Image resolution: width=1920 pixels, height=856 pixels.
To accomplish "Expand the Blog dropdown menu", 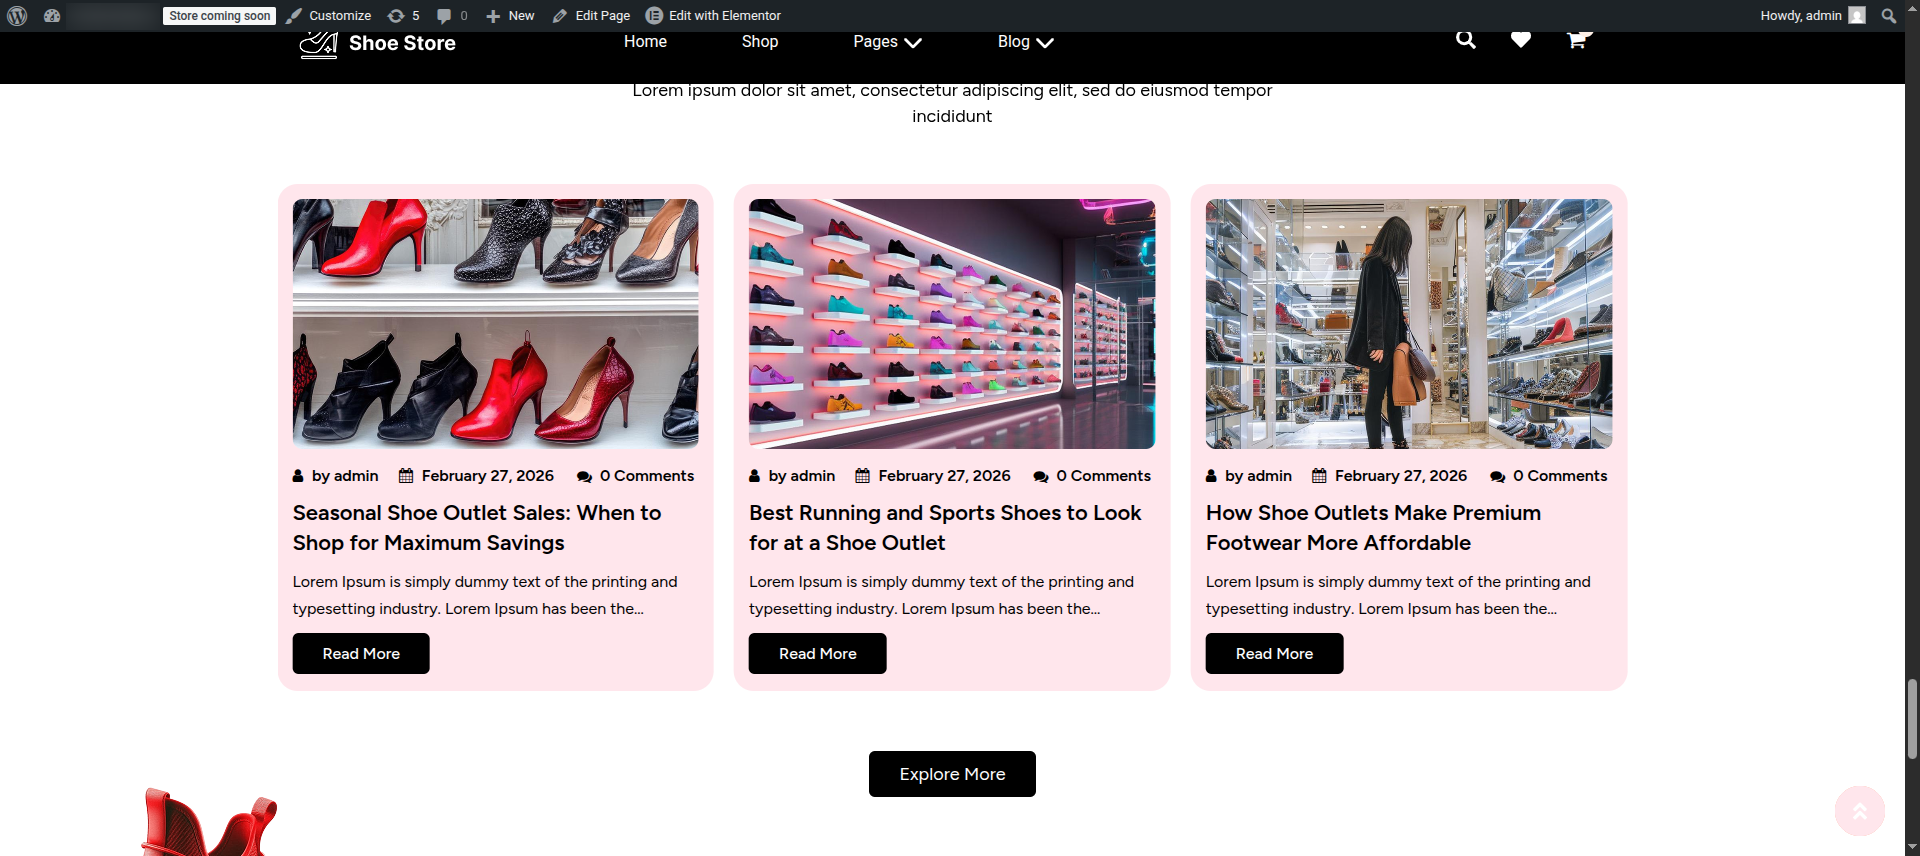I will click(x=1025, y=42).
